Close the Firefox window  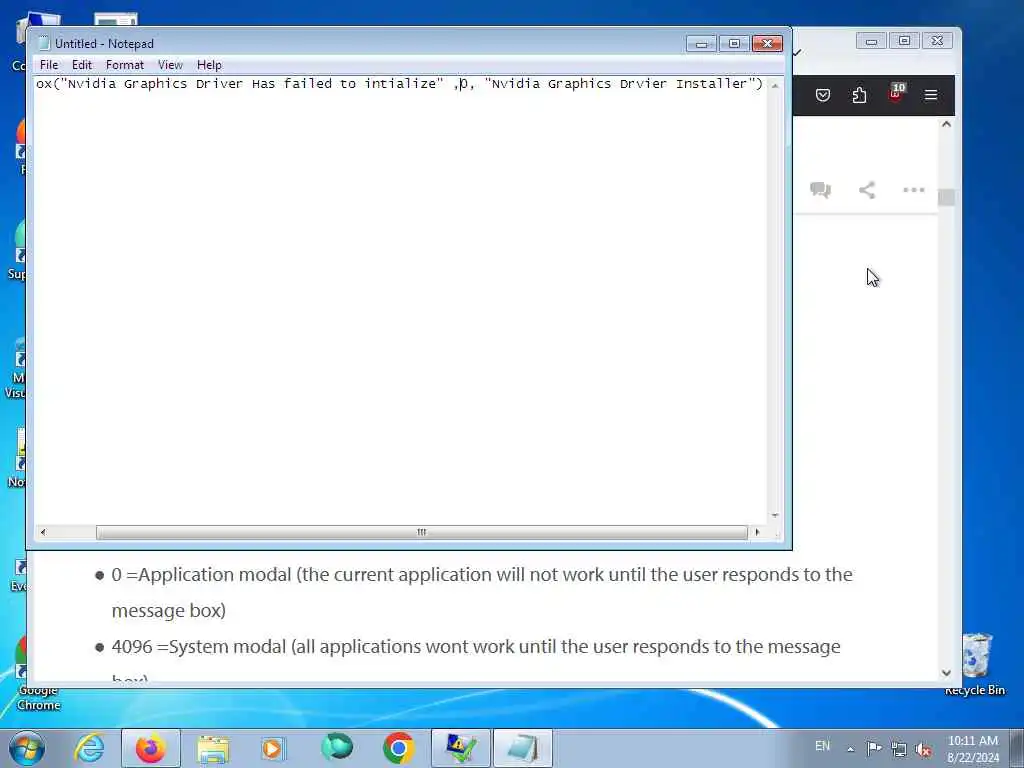click(938, 41)
